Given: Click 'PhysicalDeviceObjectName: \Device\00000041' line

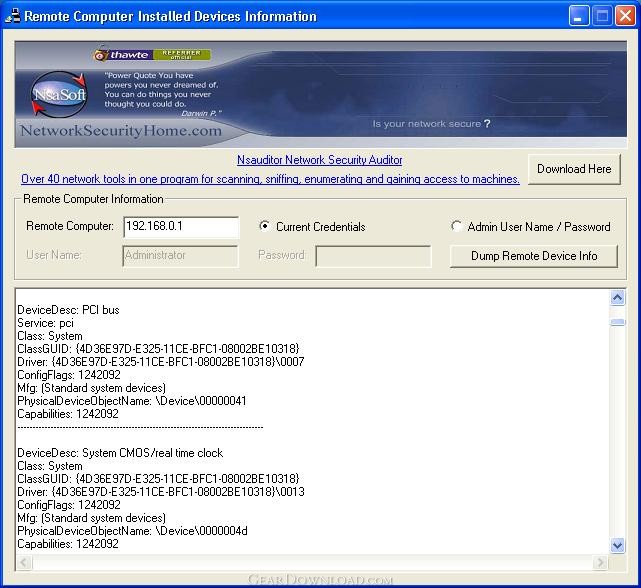Looking at the screenshot, I should 132,401.
